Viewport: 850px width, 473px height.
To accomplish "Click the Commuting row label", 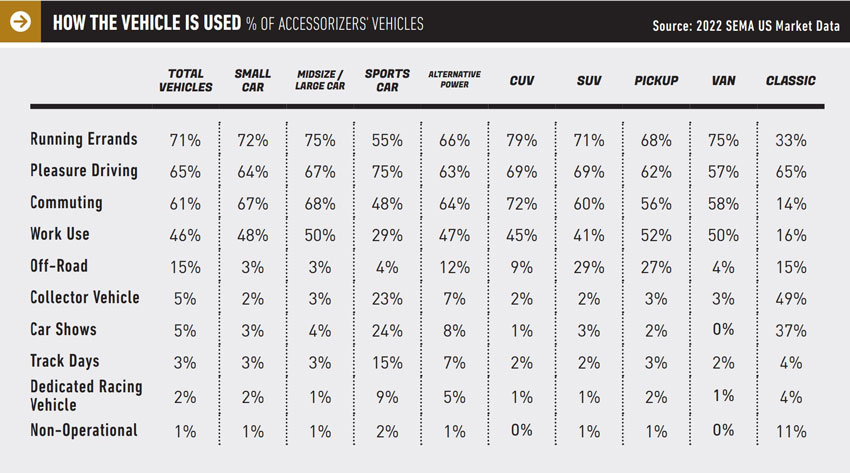I will coord(66,202).
